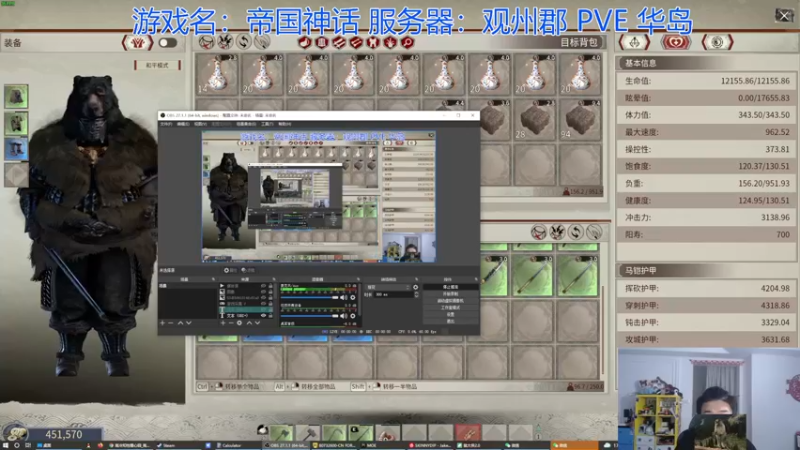
Task: Toggle lock of the first OBS source
Action: tap(270, 286)
